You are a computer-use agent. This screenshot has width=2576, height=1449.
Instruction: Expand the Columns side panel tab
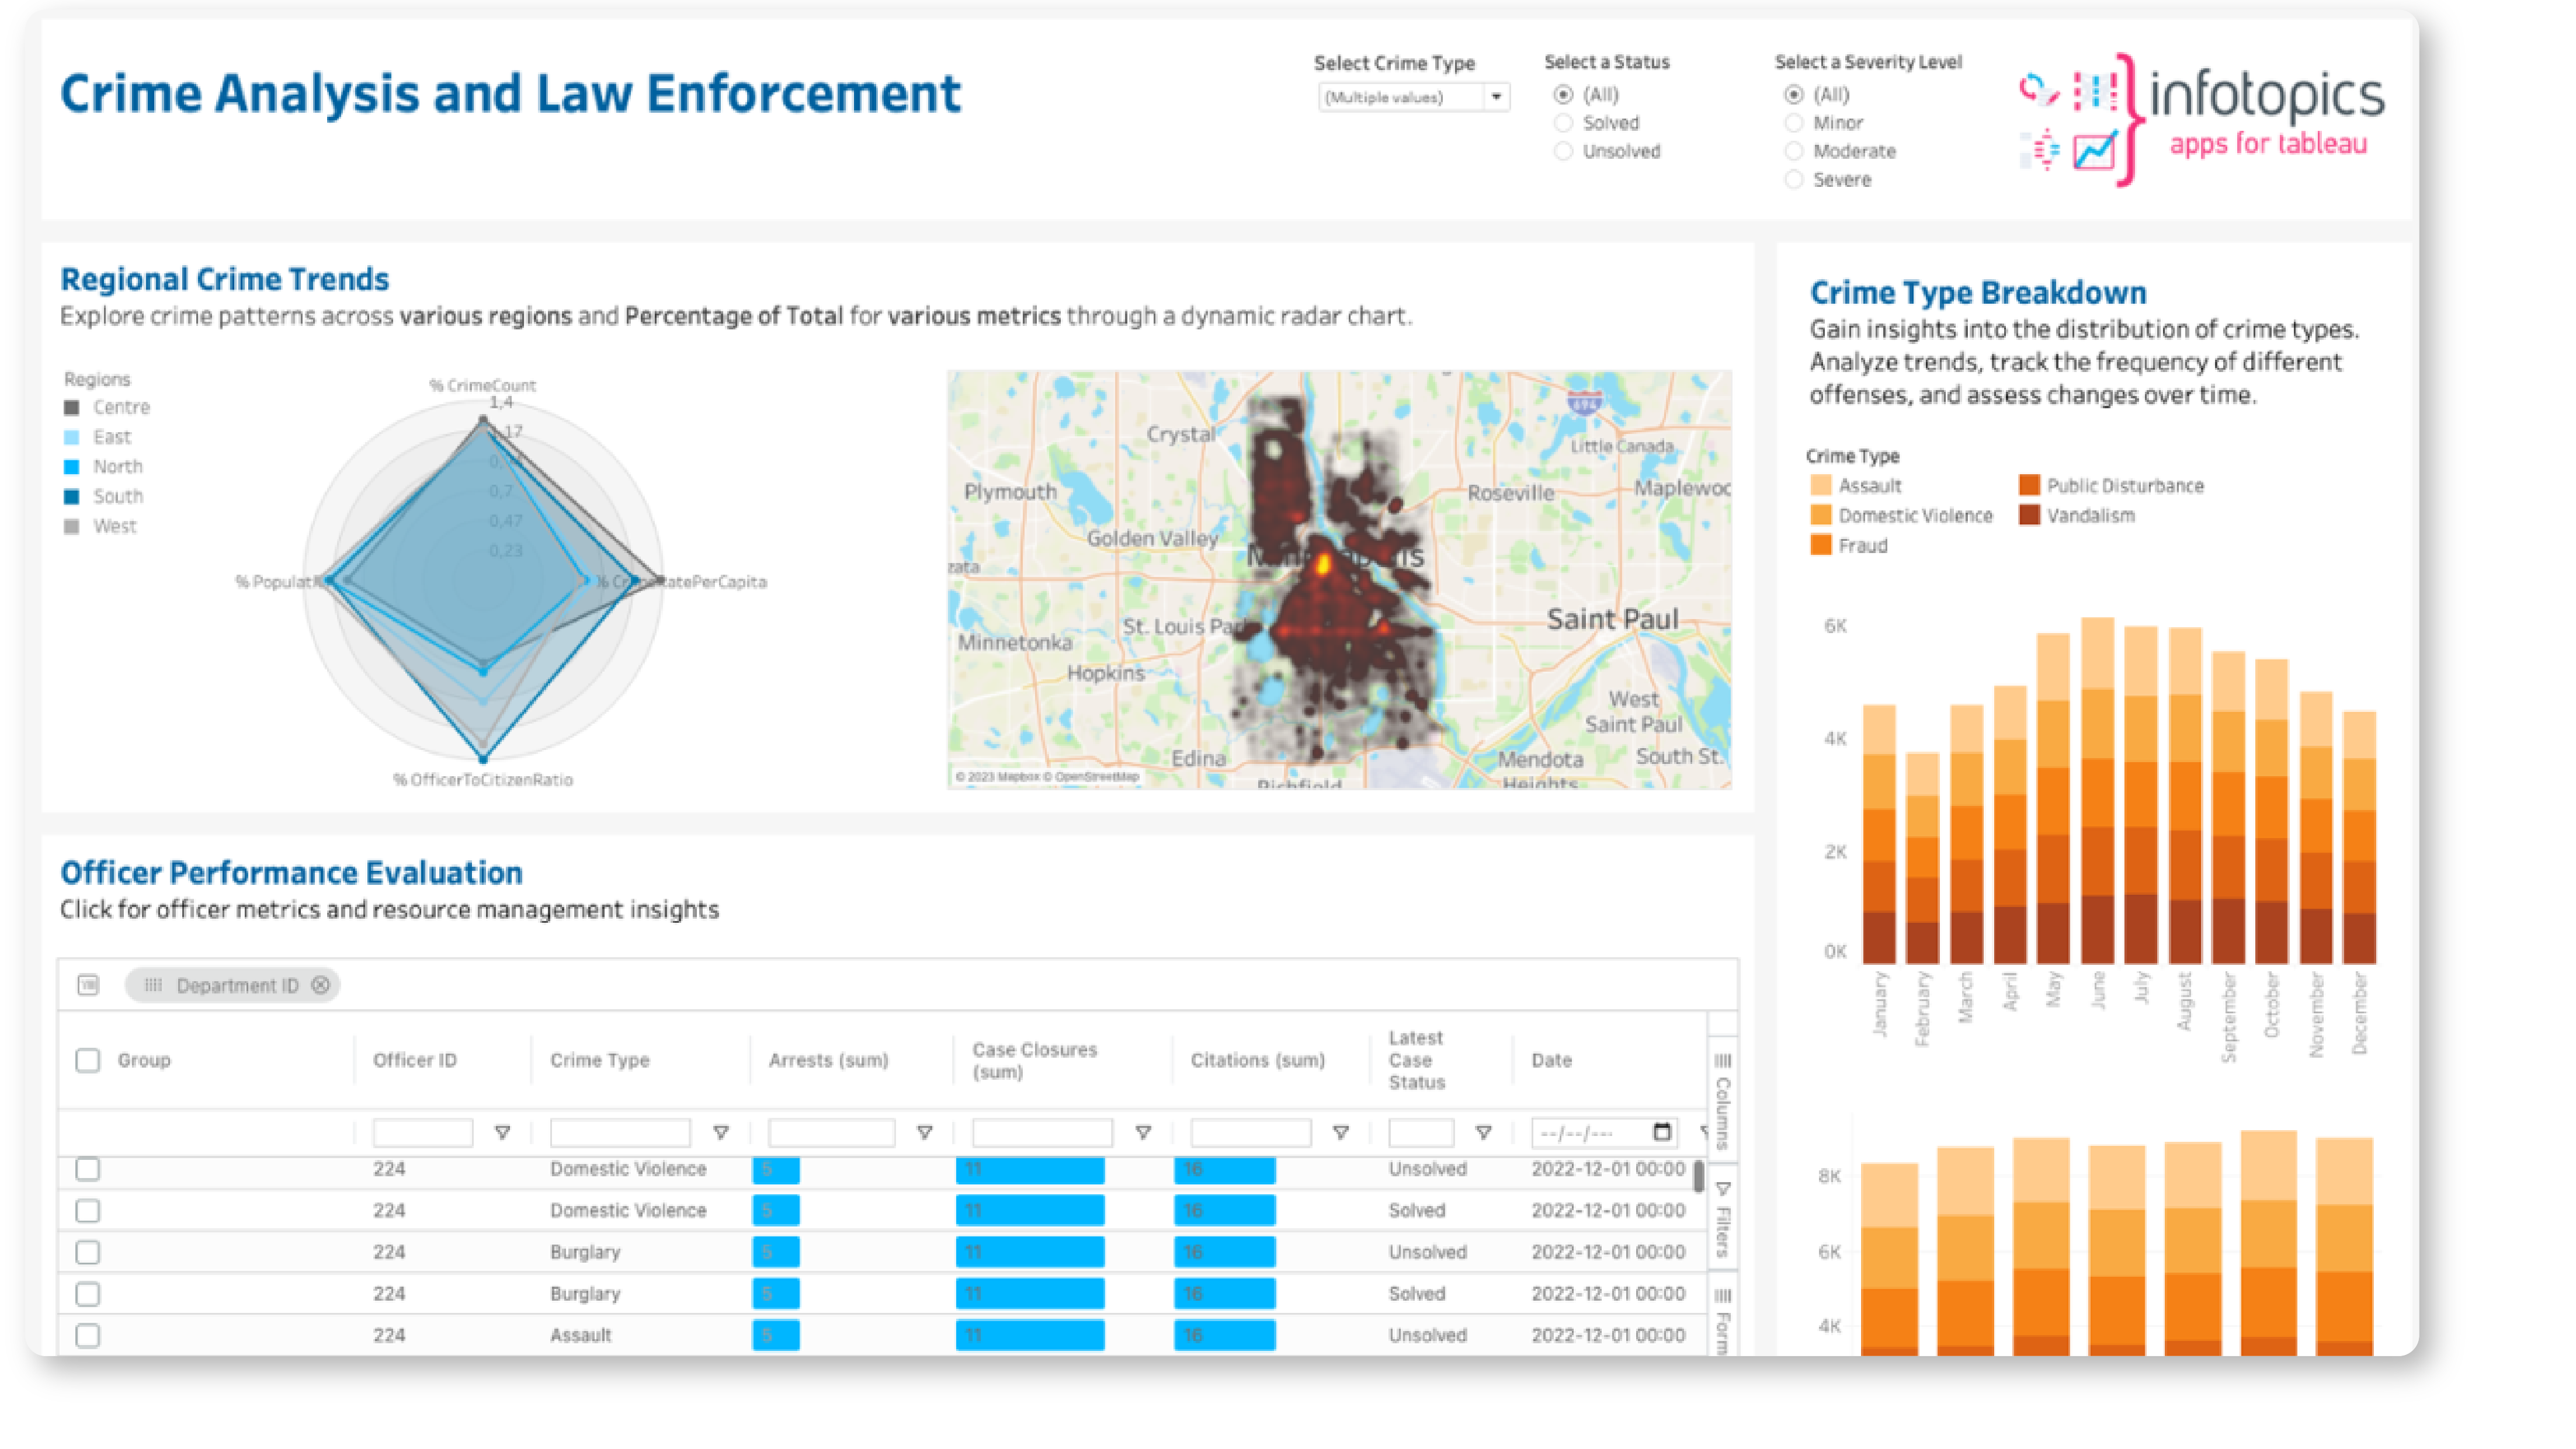point(1722,1100)
